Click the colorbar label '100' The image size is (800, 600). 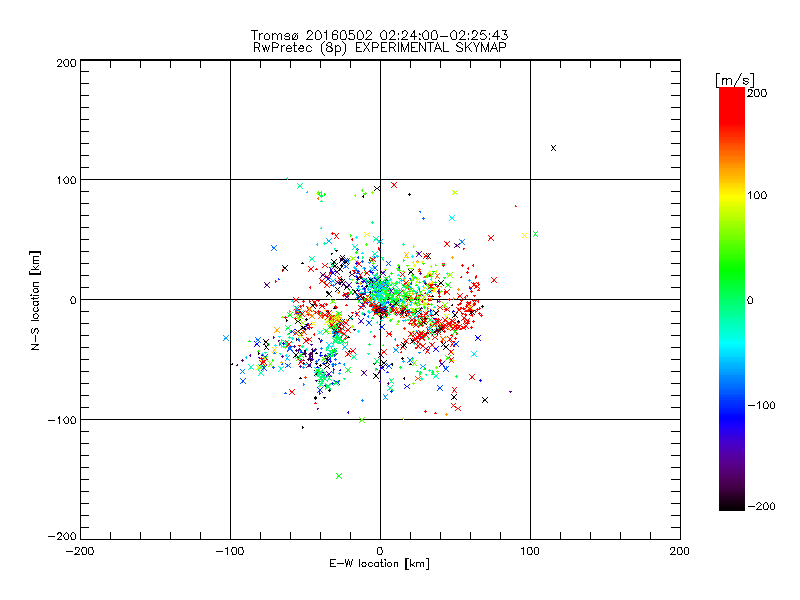pyautogui.click(x=757, y=195)
